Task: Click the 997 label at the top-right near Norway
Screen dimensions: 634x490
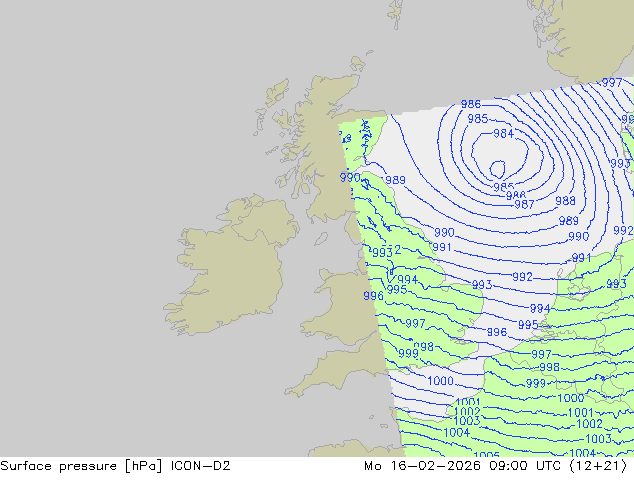Action: tap(612, 83)
